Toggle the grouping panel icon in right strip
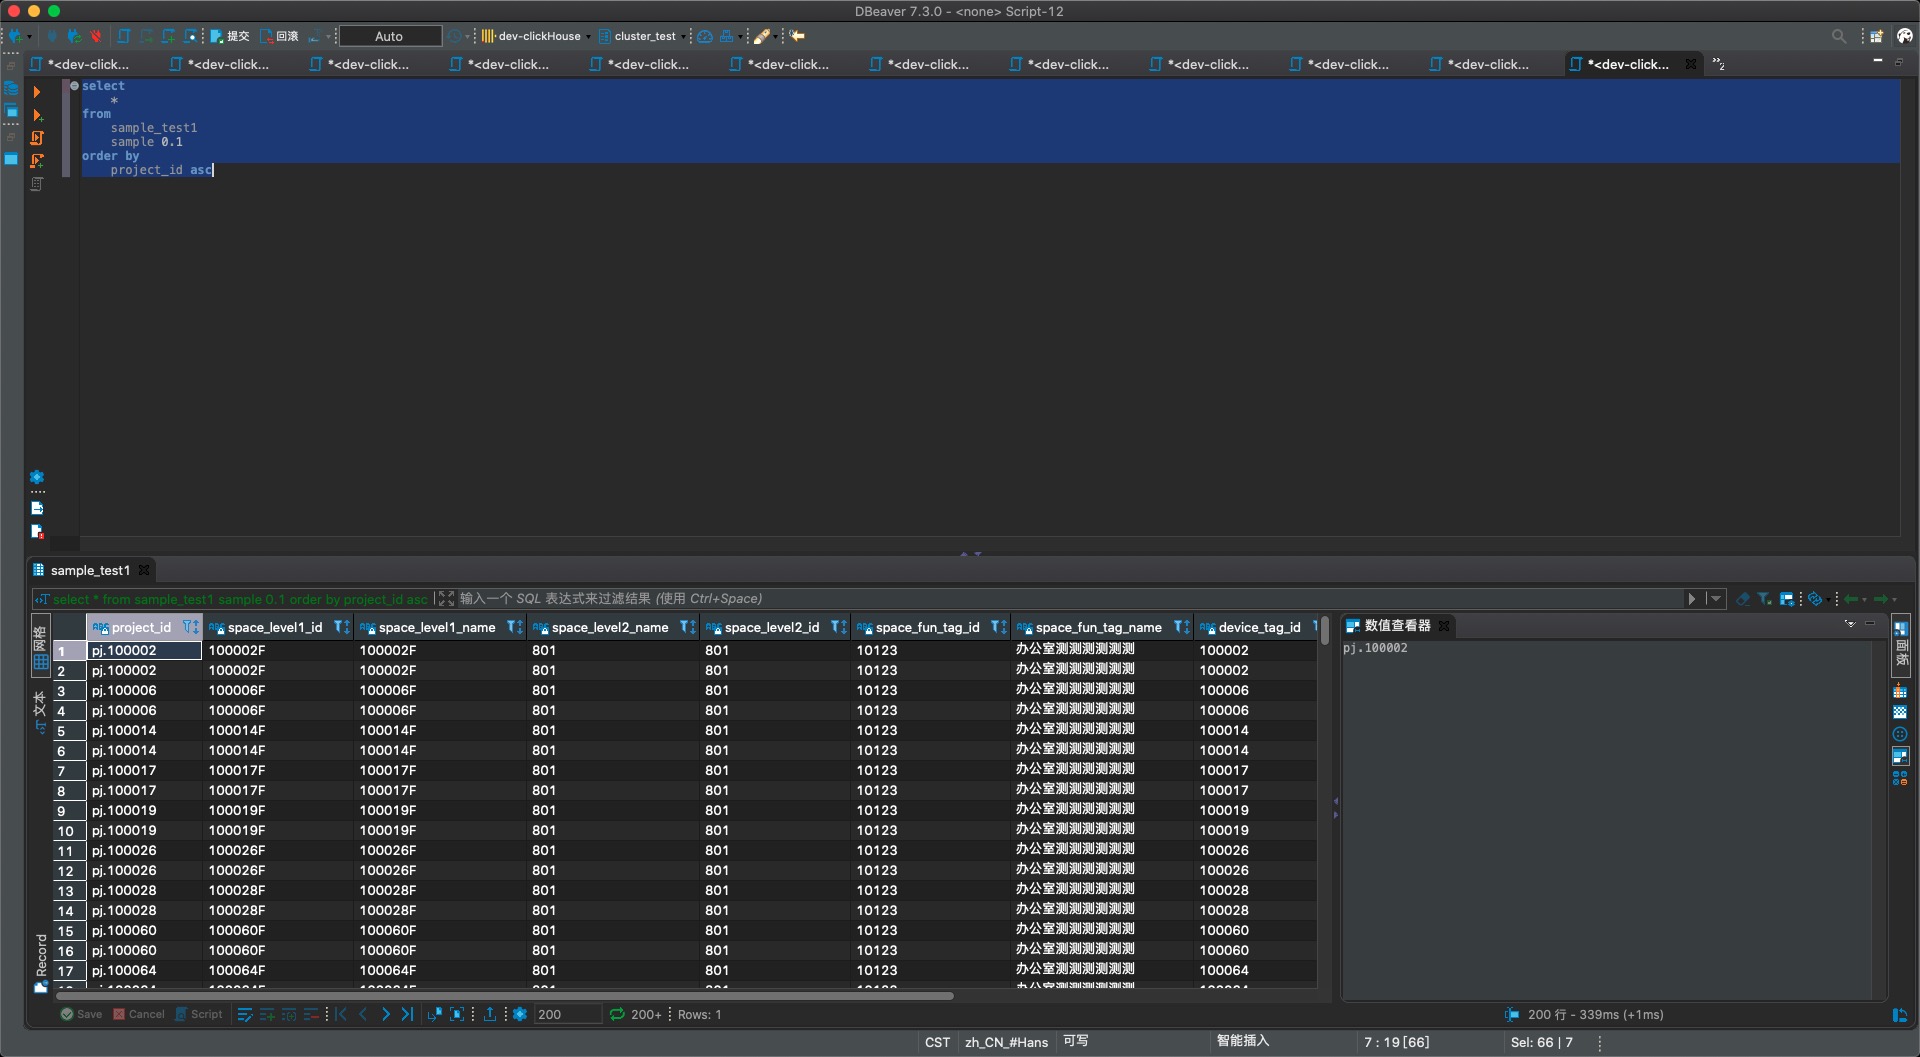The image size is (1920, 1057). 1900,690
